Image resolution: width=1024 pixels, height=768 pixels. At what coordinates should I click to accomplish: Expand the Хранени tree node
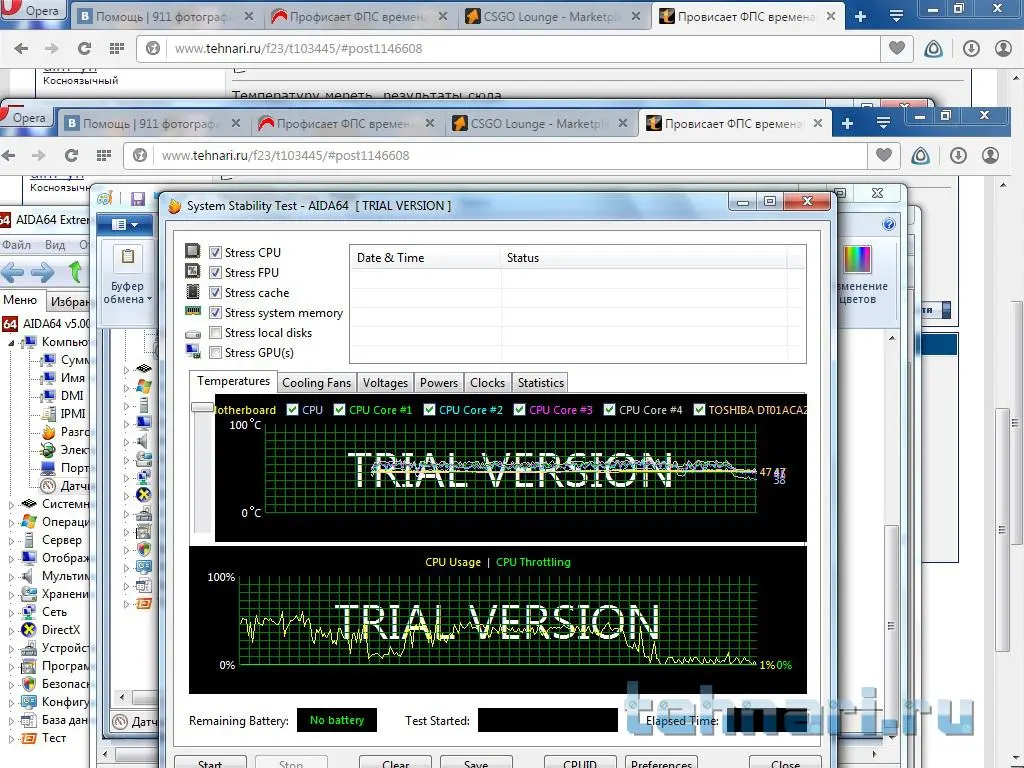11,595
